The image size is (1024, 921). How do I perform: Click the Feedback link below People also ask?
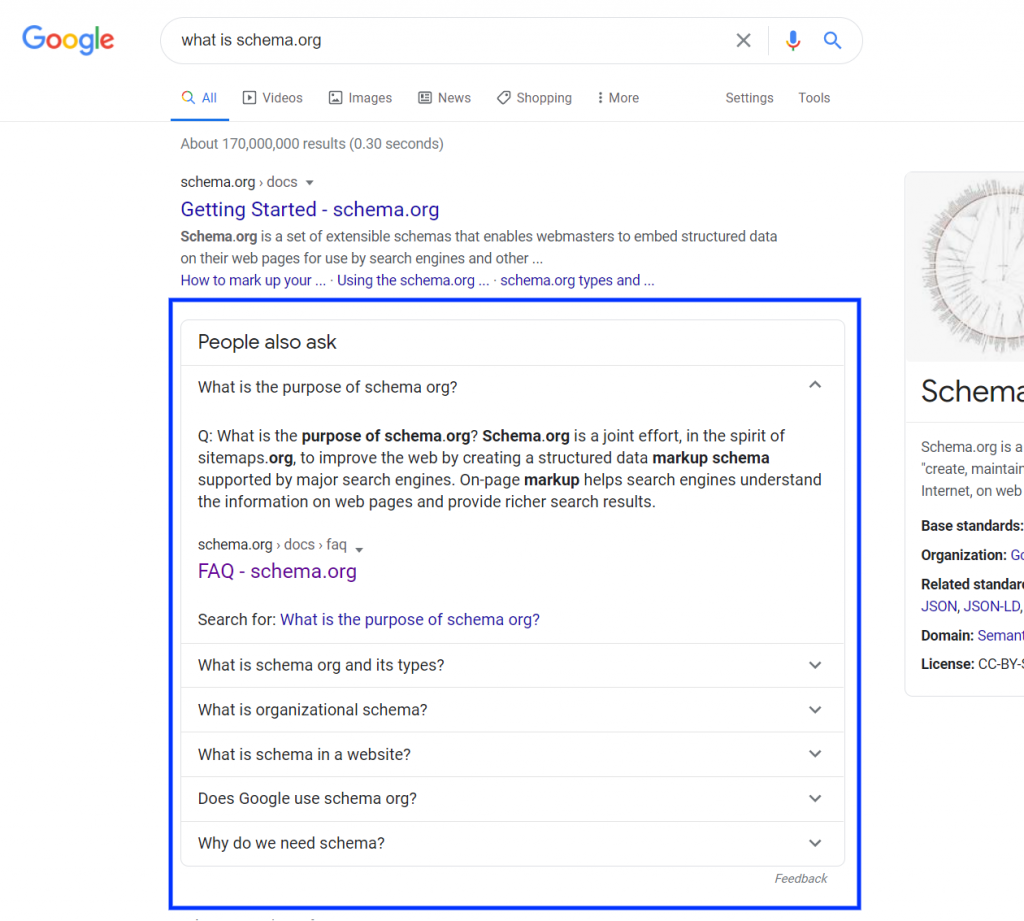coord(801,879)
